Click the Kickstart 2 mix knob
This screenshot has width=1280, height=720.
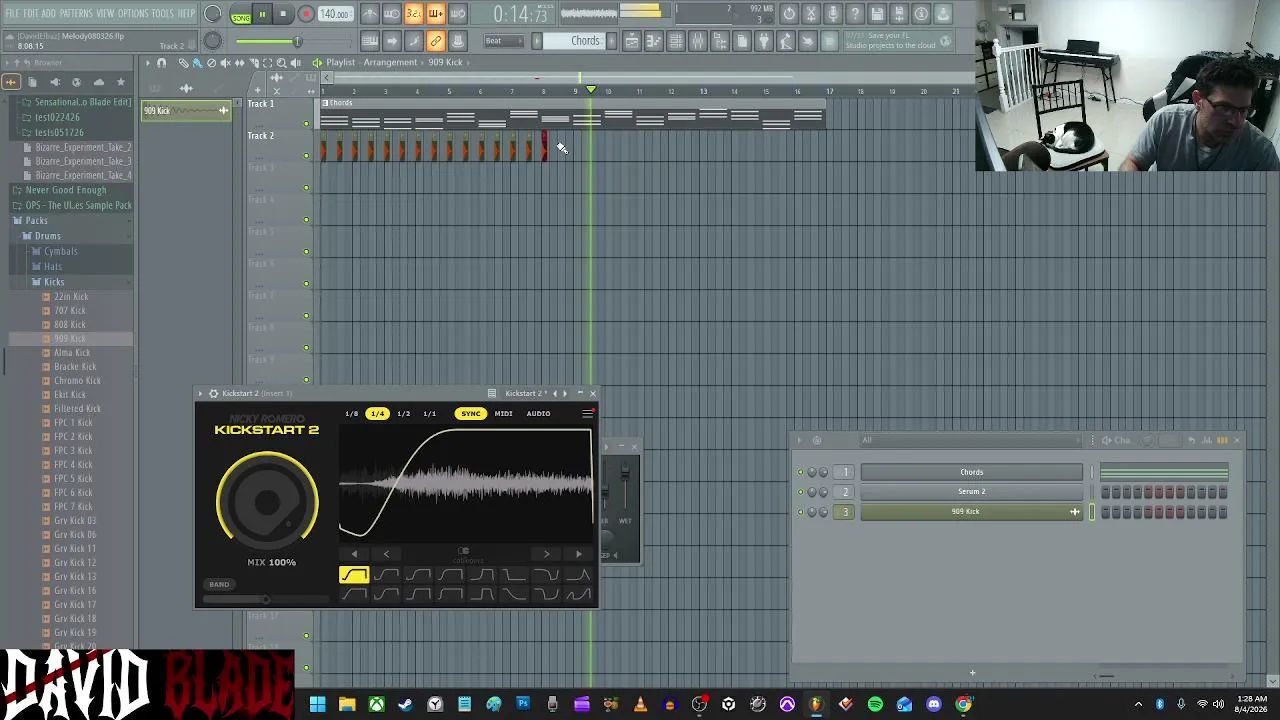click(267, 503)
